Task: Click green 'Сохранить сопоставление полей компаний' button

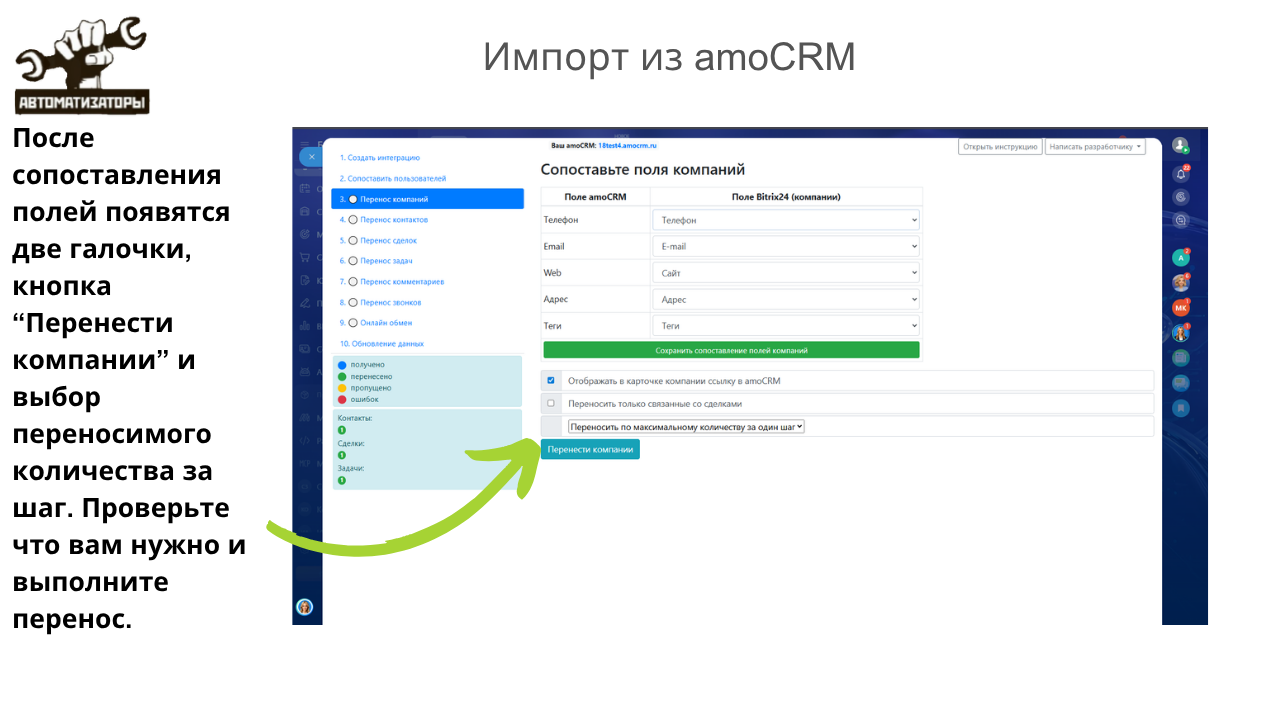Action: (x=731, y=350)
